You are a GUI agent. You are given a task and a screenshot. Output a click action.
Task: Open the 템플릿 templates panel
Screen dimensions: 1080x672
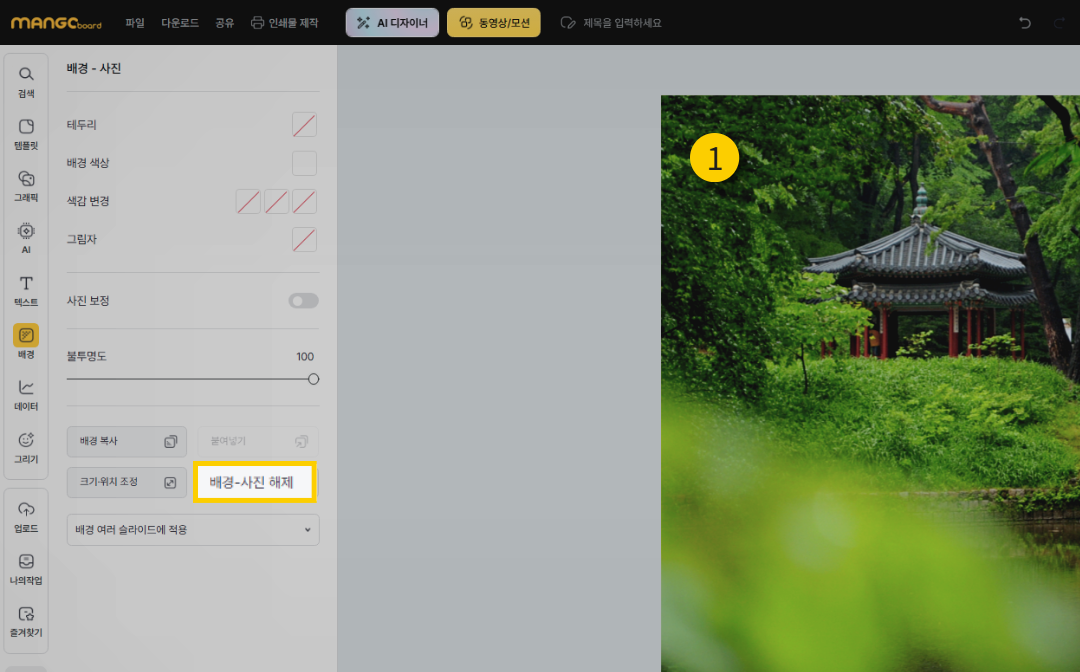(26, 132)
